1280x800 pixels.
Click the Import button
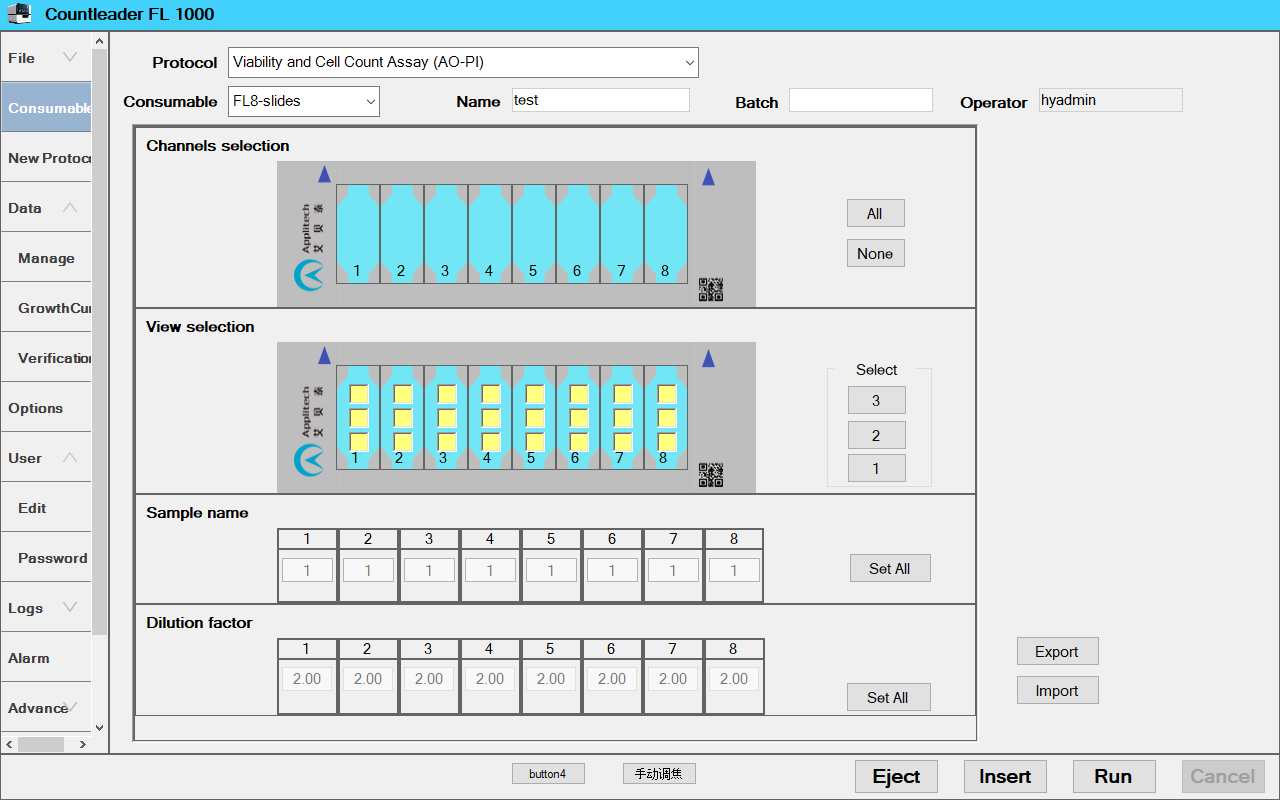click(1058, 691)
